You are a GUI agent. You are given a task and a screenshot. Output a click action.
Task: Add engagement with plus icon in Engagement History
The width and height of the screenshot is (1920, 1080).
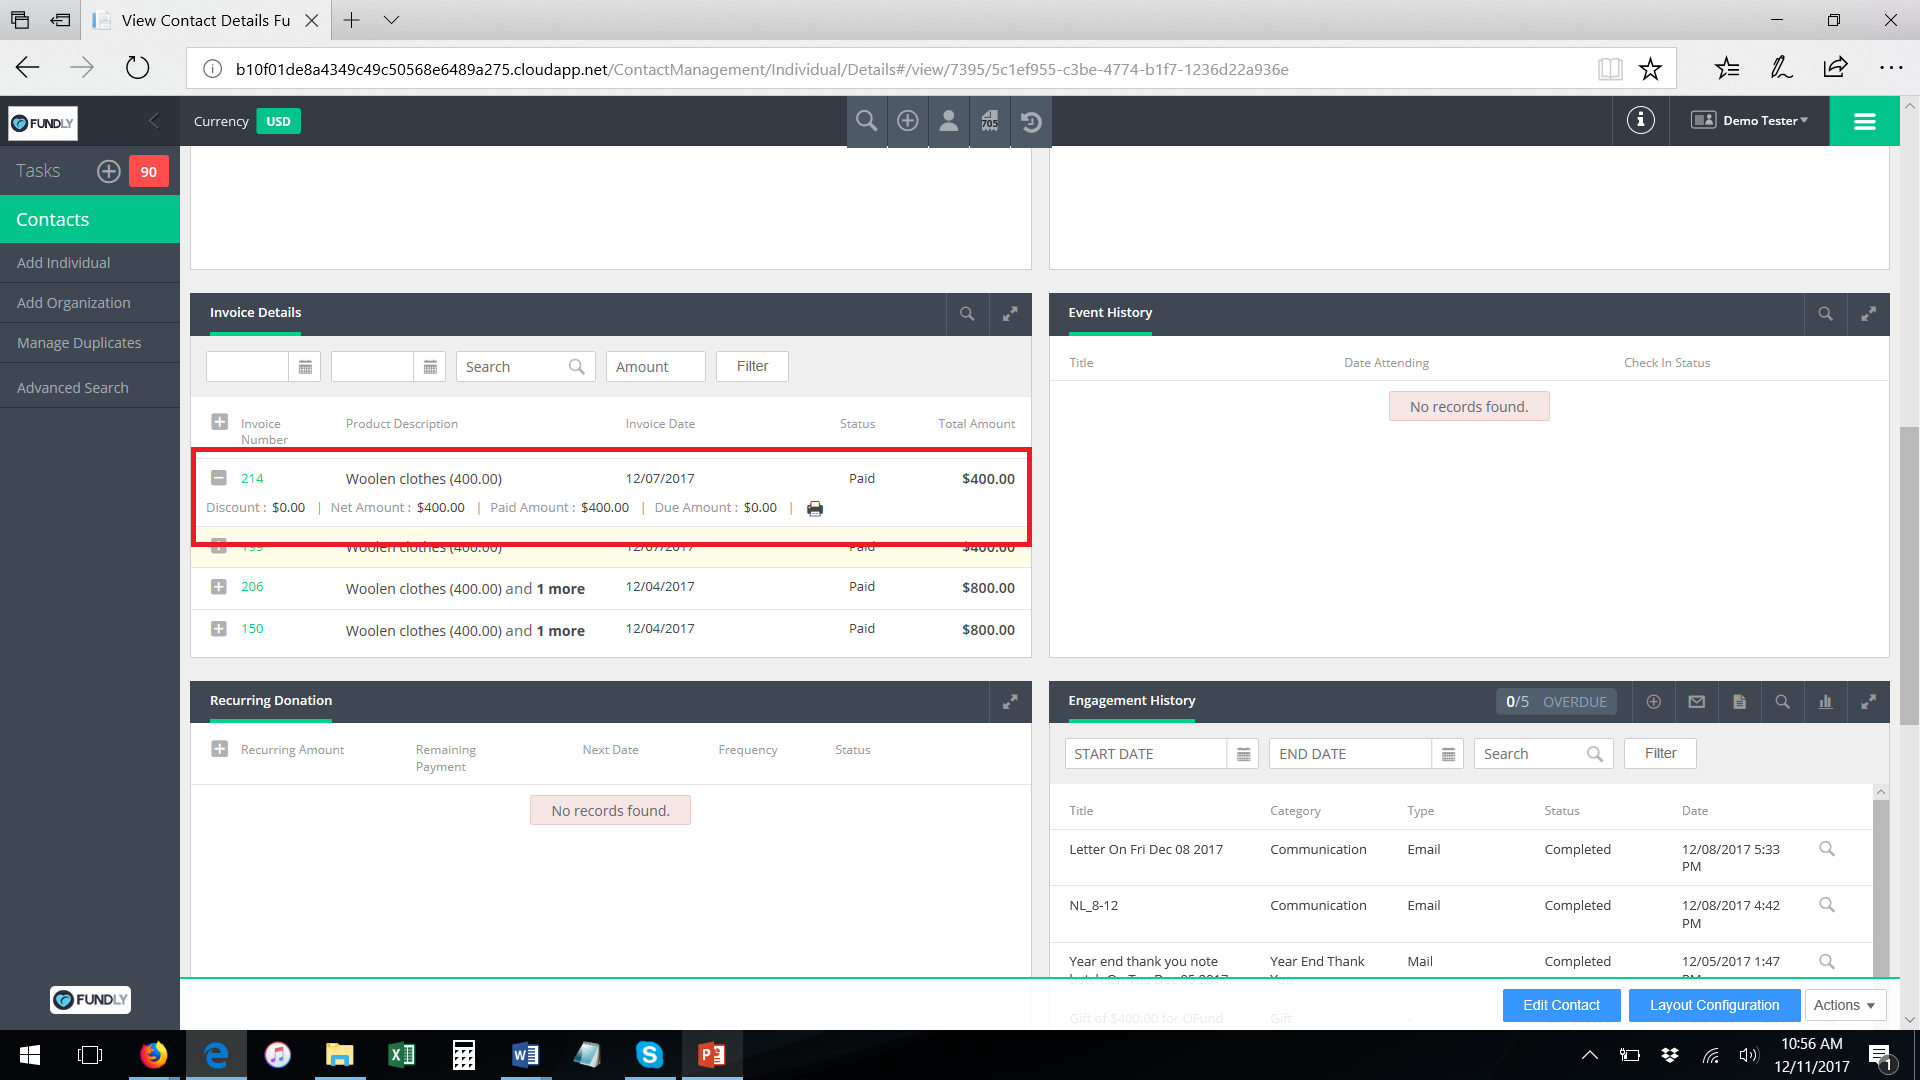point(1653,702)
